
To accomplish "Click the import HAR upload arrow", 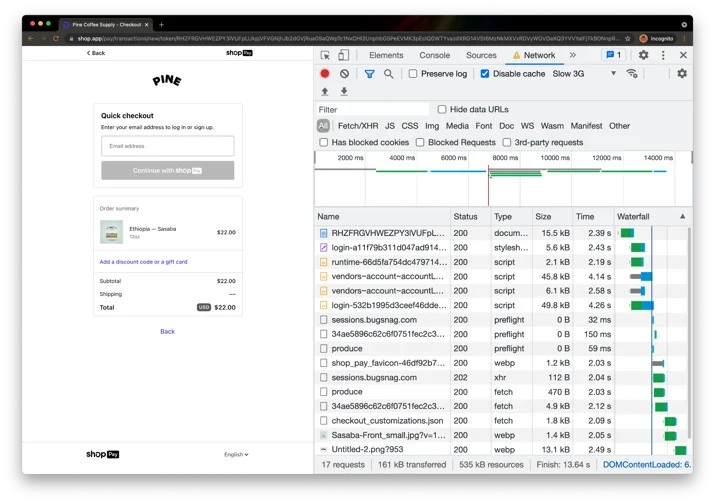I will [x=325, y=92].
